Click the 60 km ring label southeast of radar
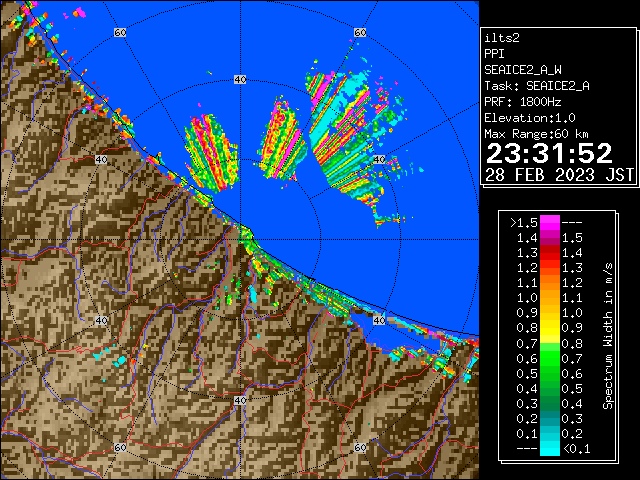 point(360,447)
